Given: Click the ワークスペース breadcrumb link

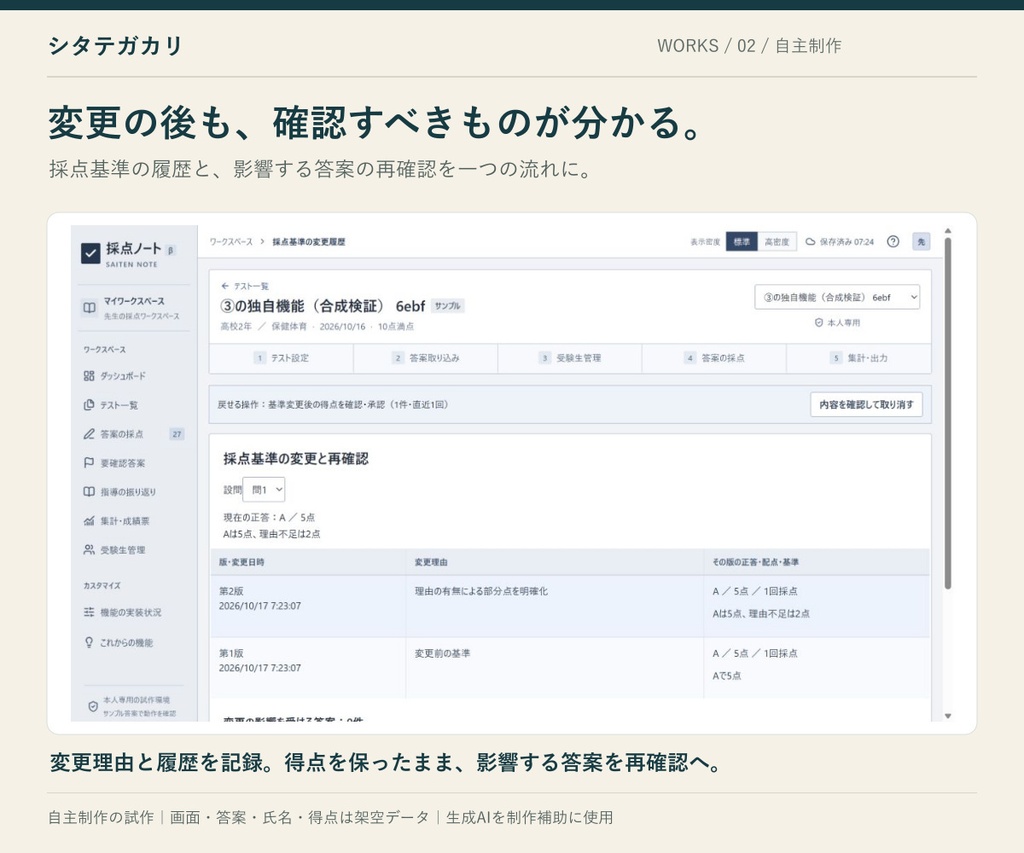Looking at the screenshot, I should coord(231,242).
